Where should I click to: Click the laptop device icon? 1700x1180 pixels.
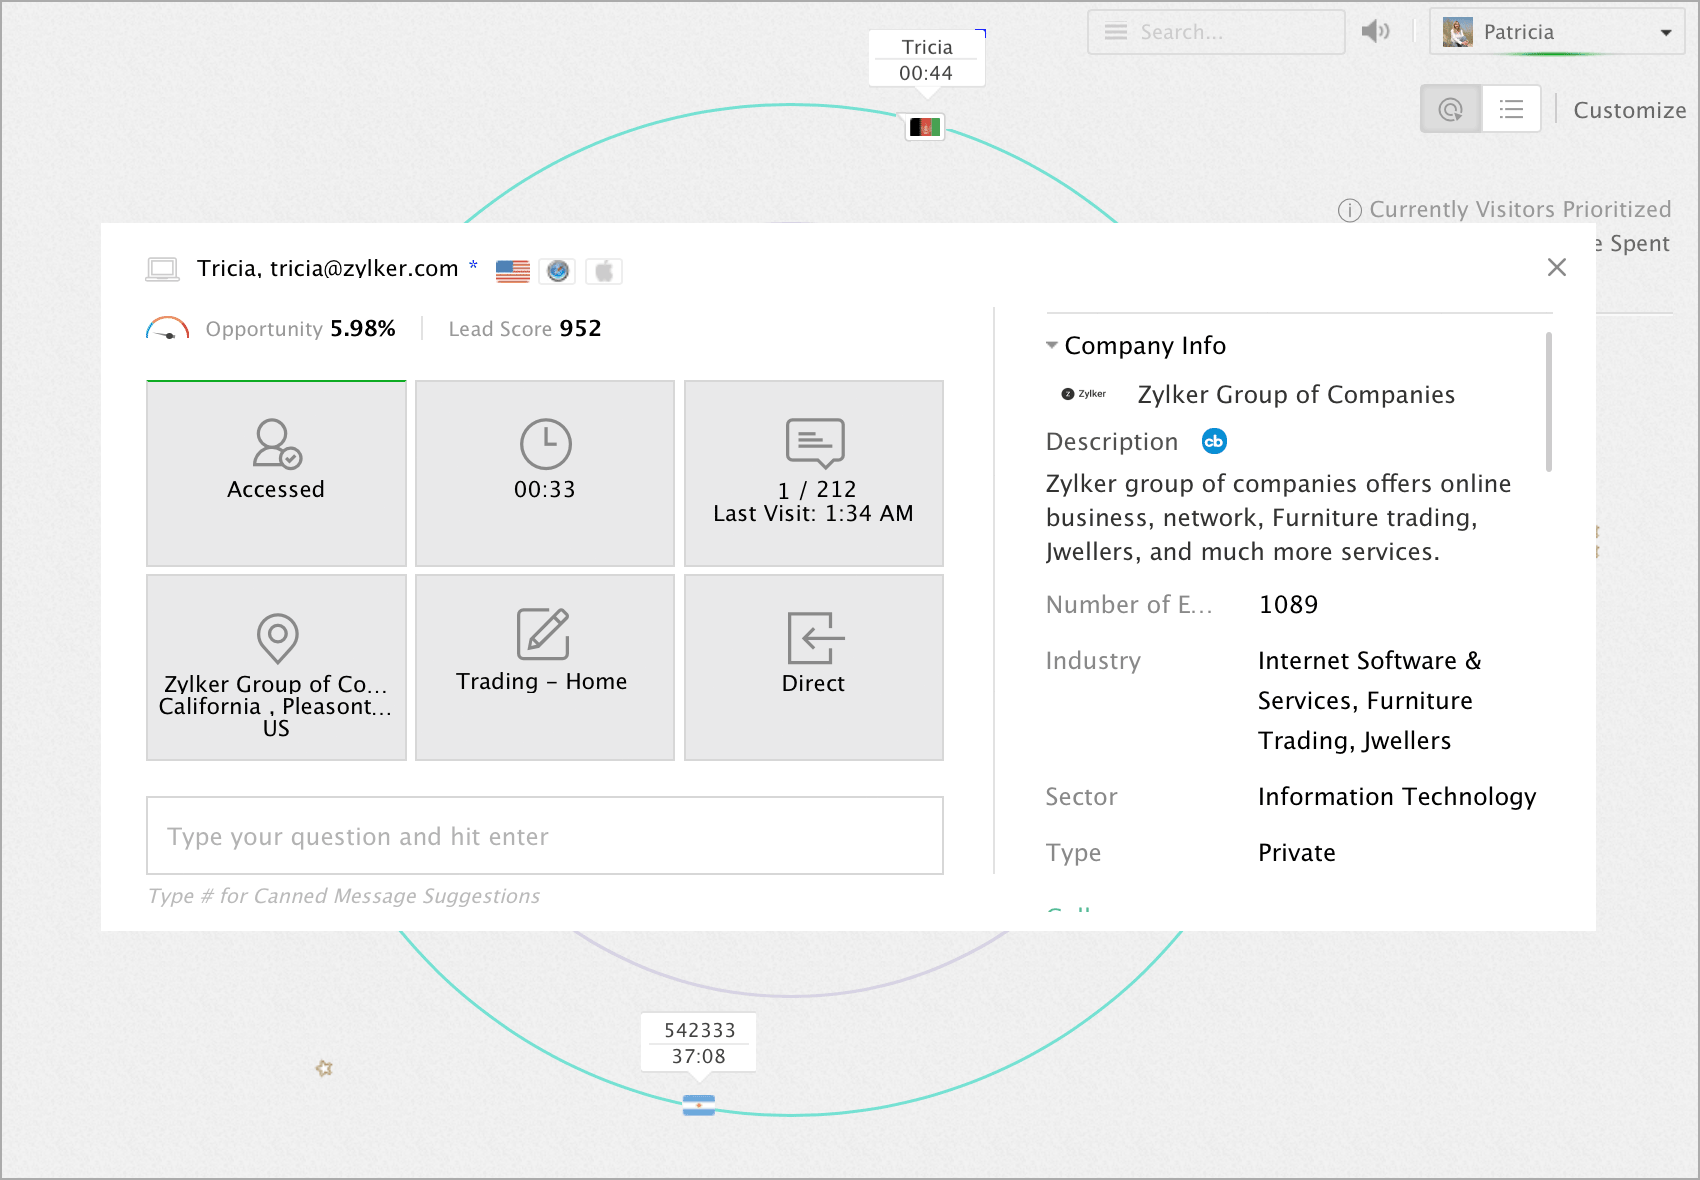click(x=162, y=269)
